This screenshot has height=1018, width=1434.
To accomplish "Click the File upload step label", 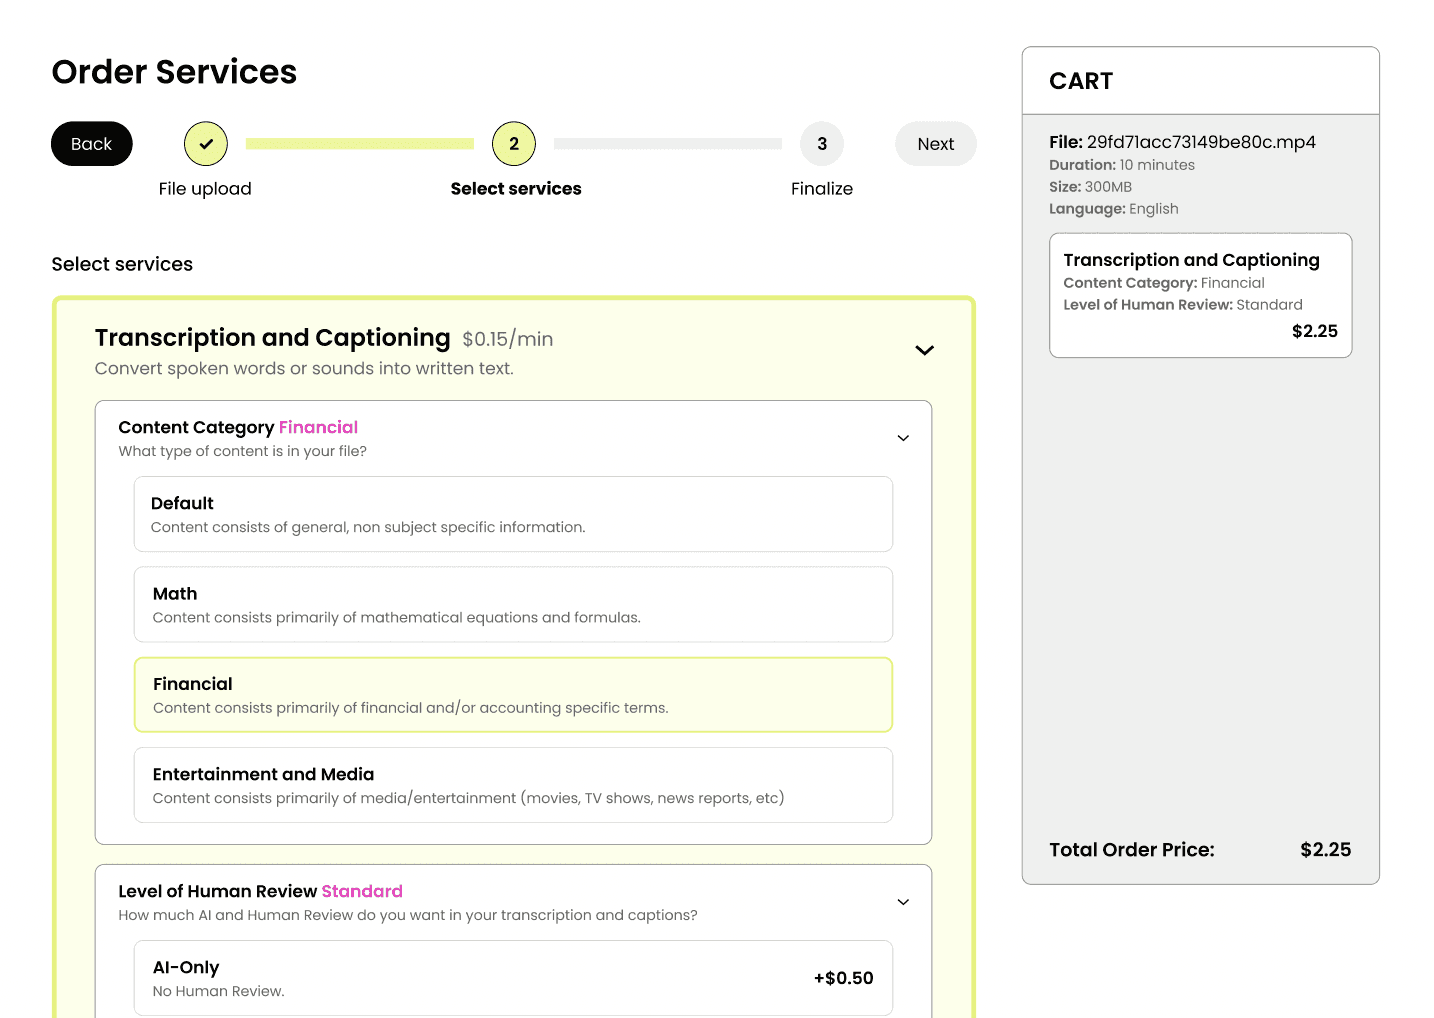I will [205, 189].
